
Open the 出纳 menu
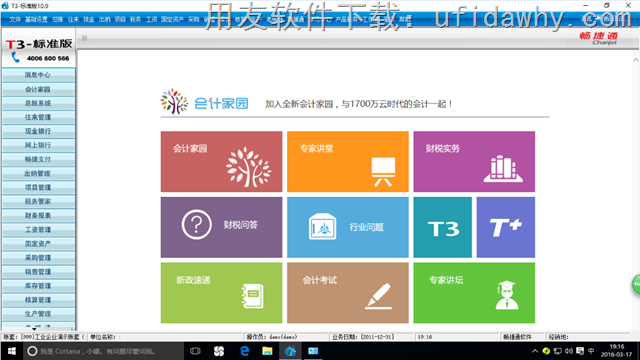coord(104,19)
